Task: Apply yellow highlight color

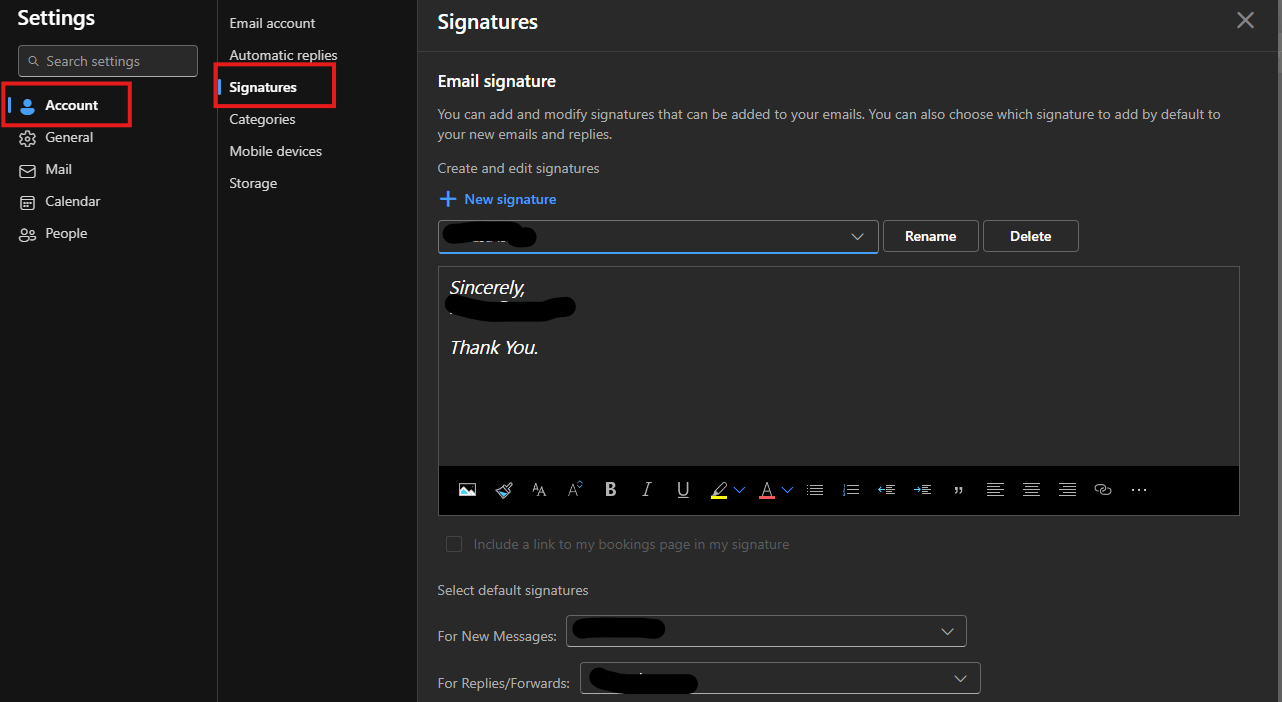Action: [x=718, y=490]
